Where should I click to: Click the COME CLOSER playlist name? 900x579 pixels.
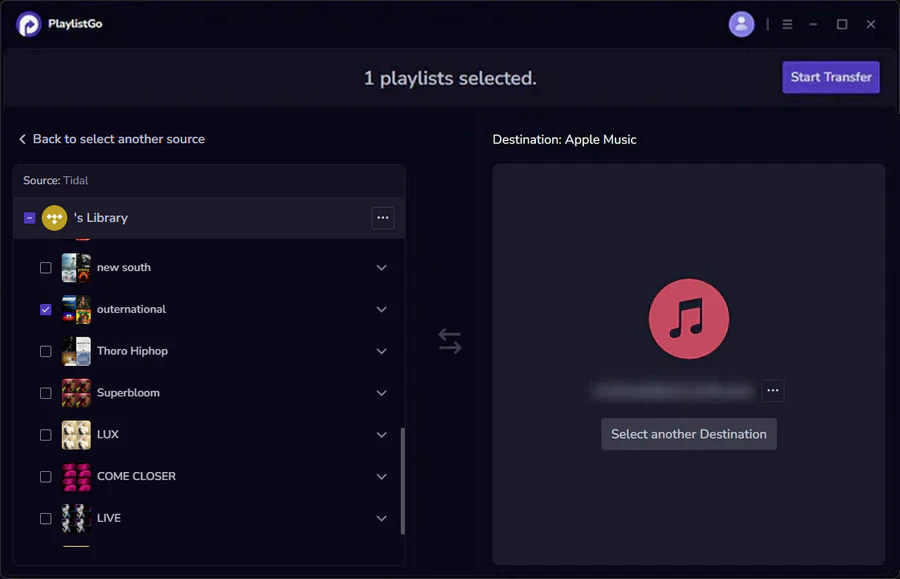click(136, 476)
